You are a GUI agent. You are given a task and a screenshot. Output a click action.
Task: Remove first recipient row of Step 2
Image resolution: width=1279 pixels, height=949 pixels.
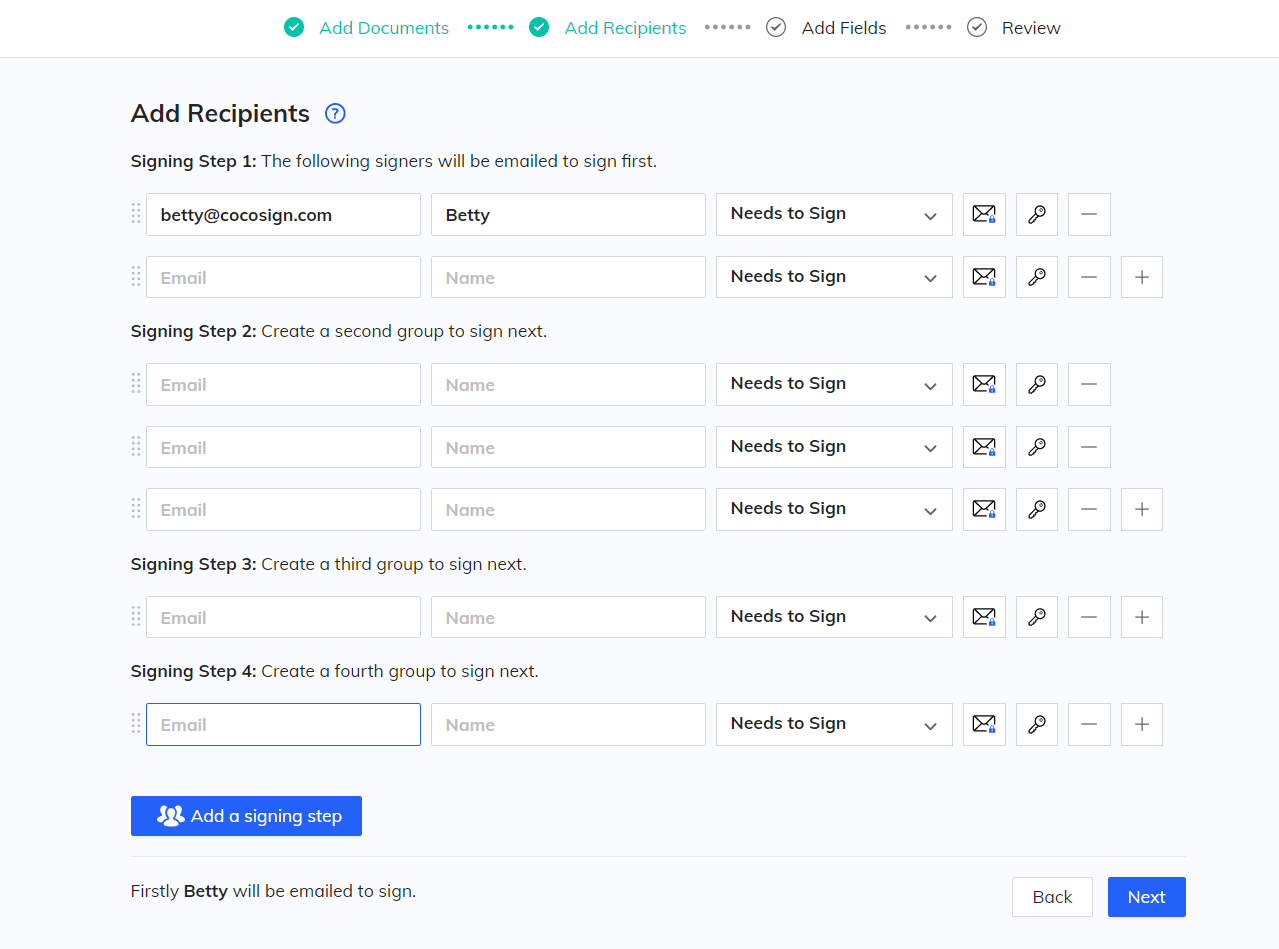(1089, 384)
